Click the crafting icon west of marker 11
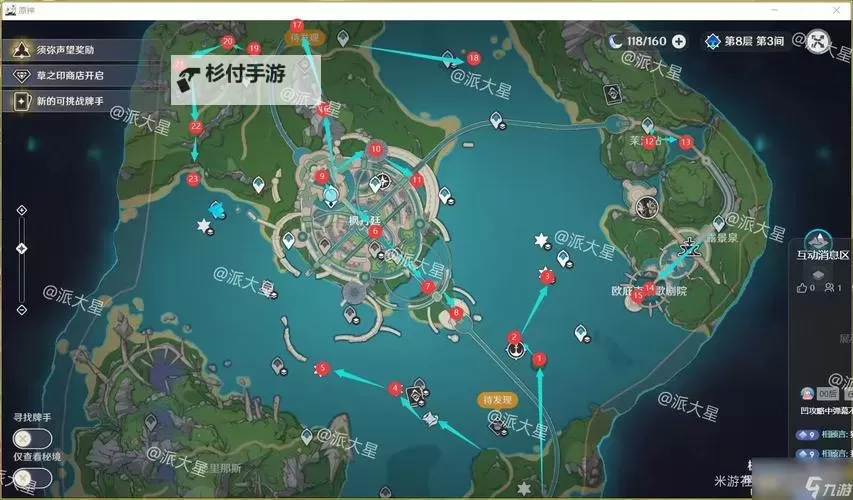The width and height of the screenshot is (853, 500). (x=384, y=180)
